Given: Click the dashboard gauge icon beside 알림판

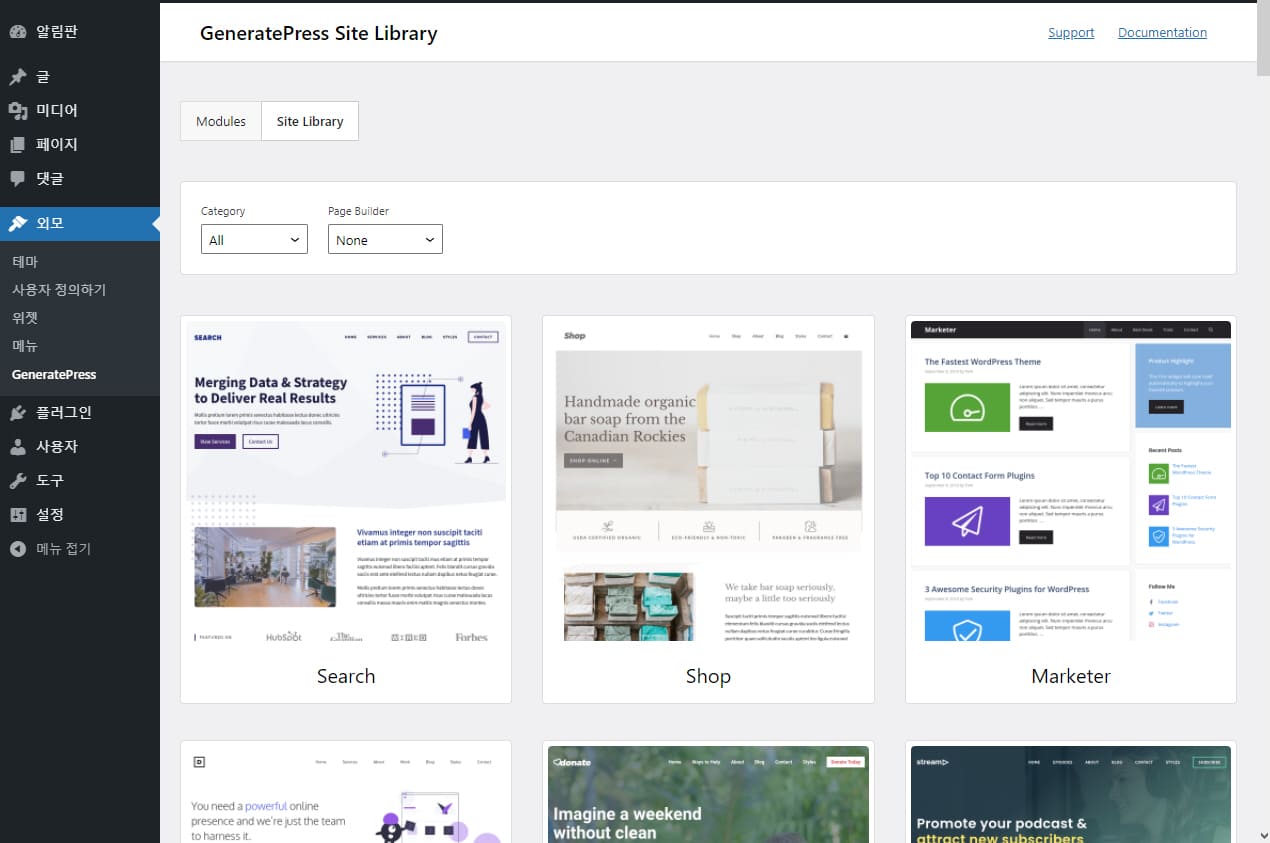Looking at the screenshot, I should [x=18, y=32].
